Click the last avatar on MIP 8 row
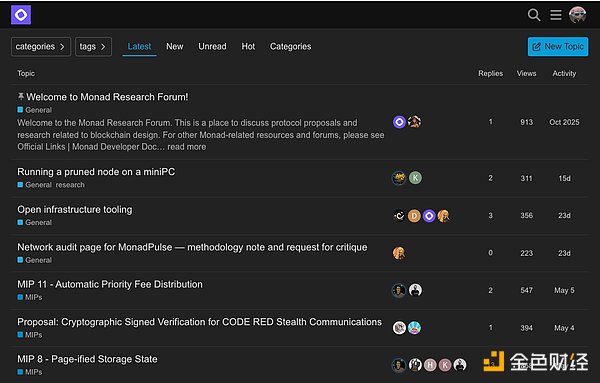This screenshot has height=383, width=600. (x=460, y=365)
